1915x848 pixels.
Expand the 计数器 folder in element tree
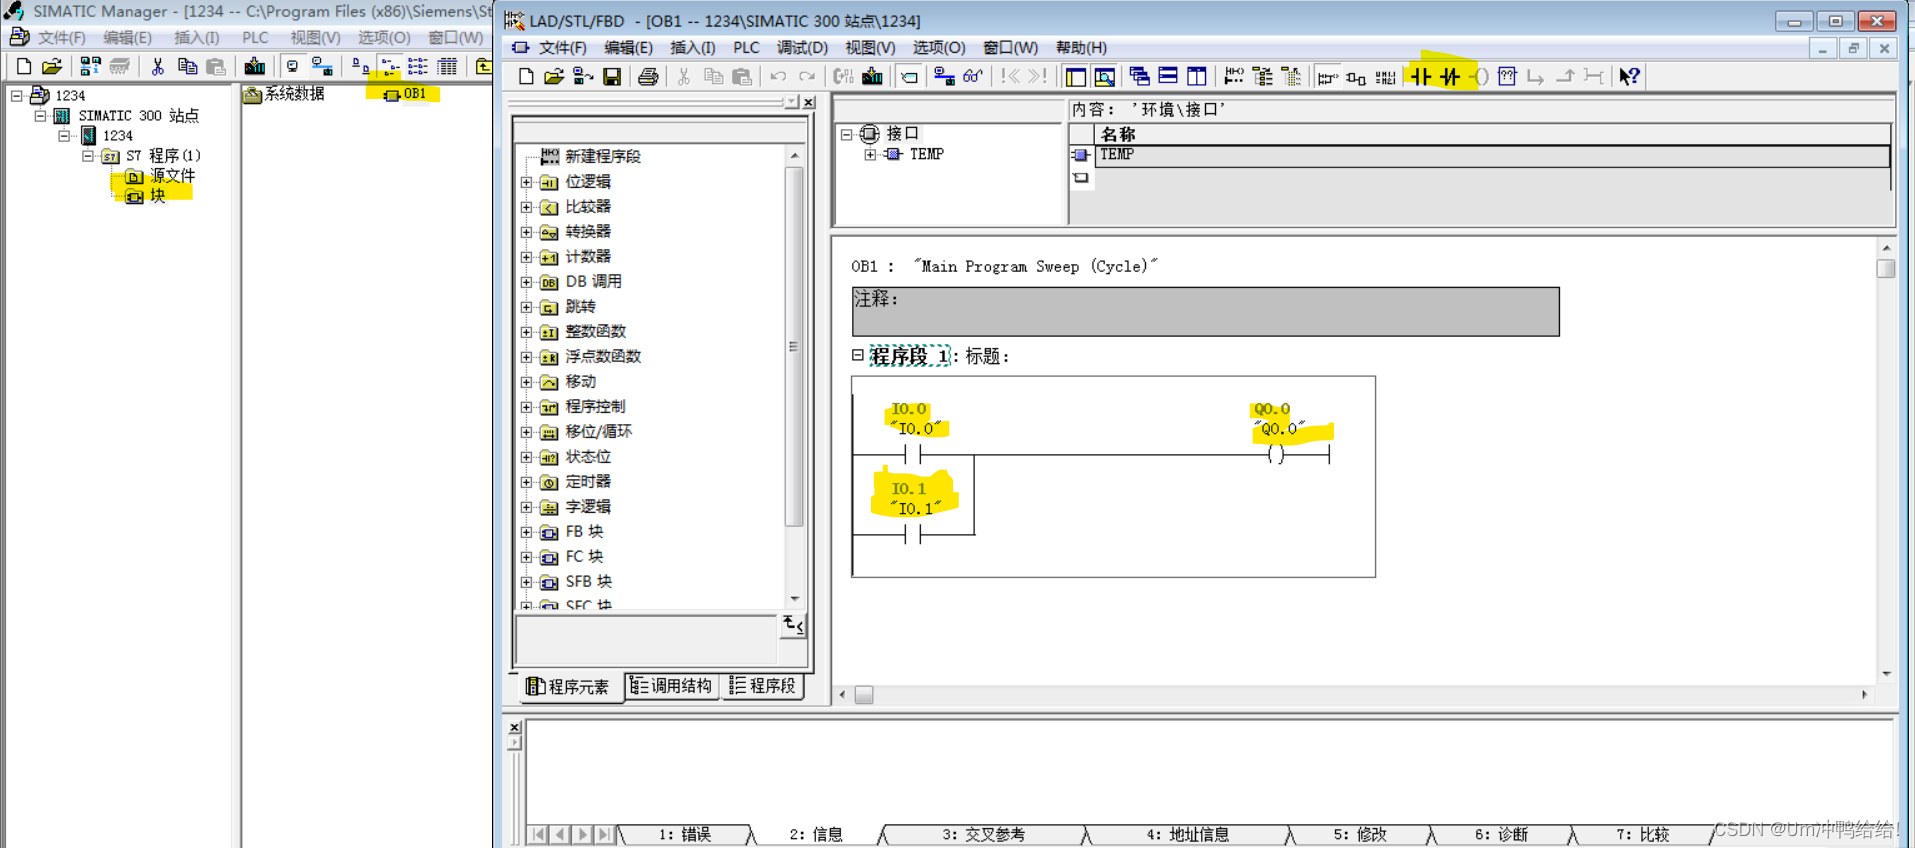pos(526,257)
